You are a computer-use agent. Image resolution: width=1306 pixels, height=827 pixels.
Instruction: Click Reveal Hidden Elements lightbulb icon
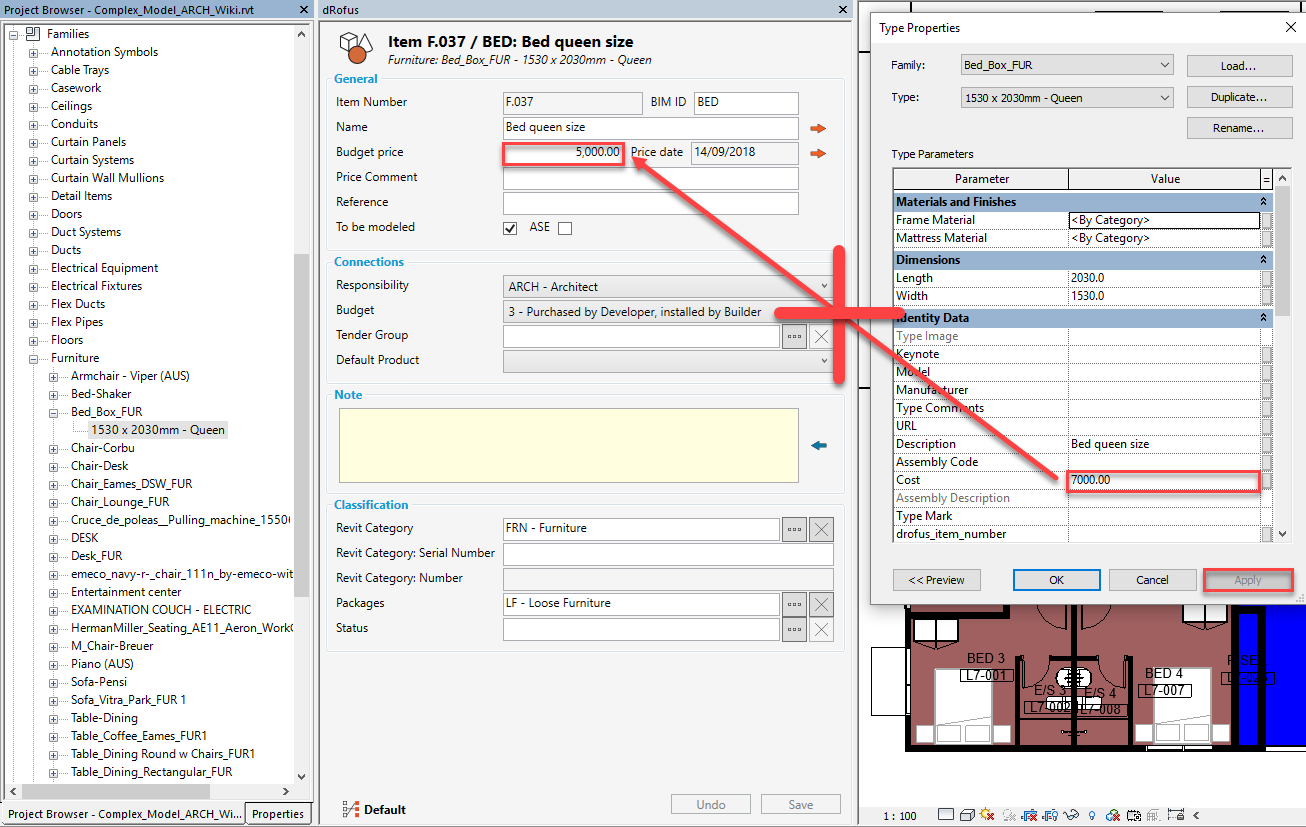1091,815
